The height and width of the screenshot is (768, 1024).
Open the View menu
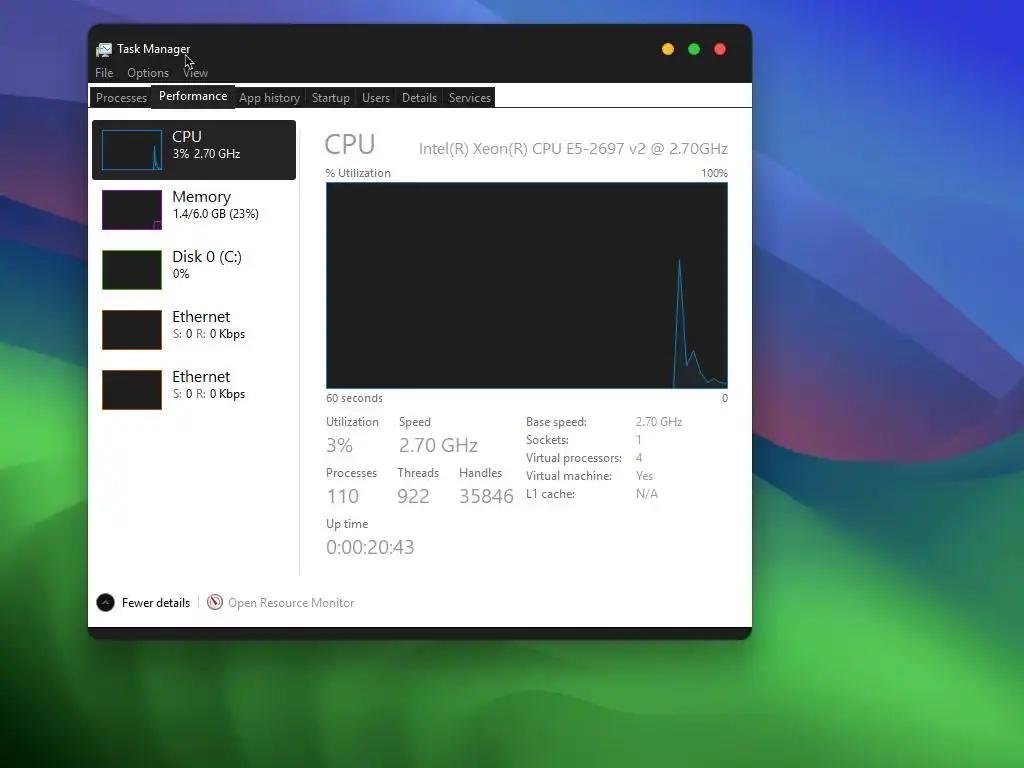click(195, 72)
